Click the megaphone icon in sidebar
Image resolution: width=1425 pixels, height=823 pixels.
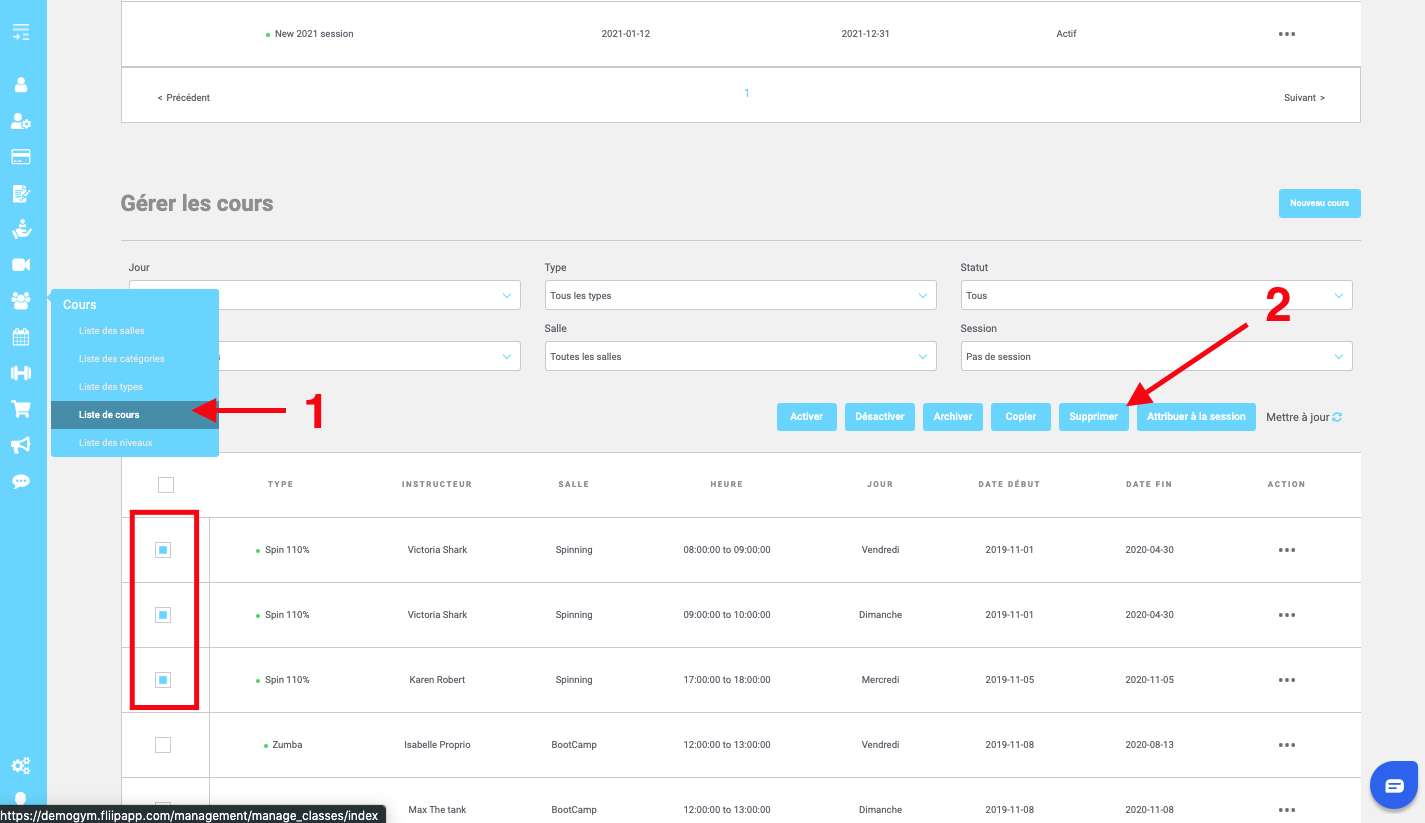[21, 445]
